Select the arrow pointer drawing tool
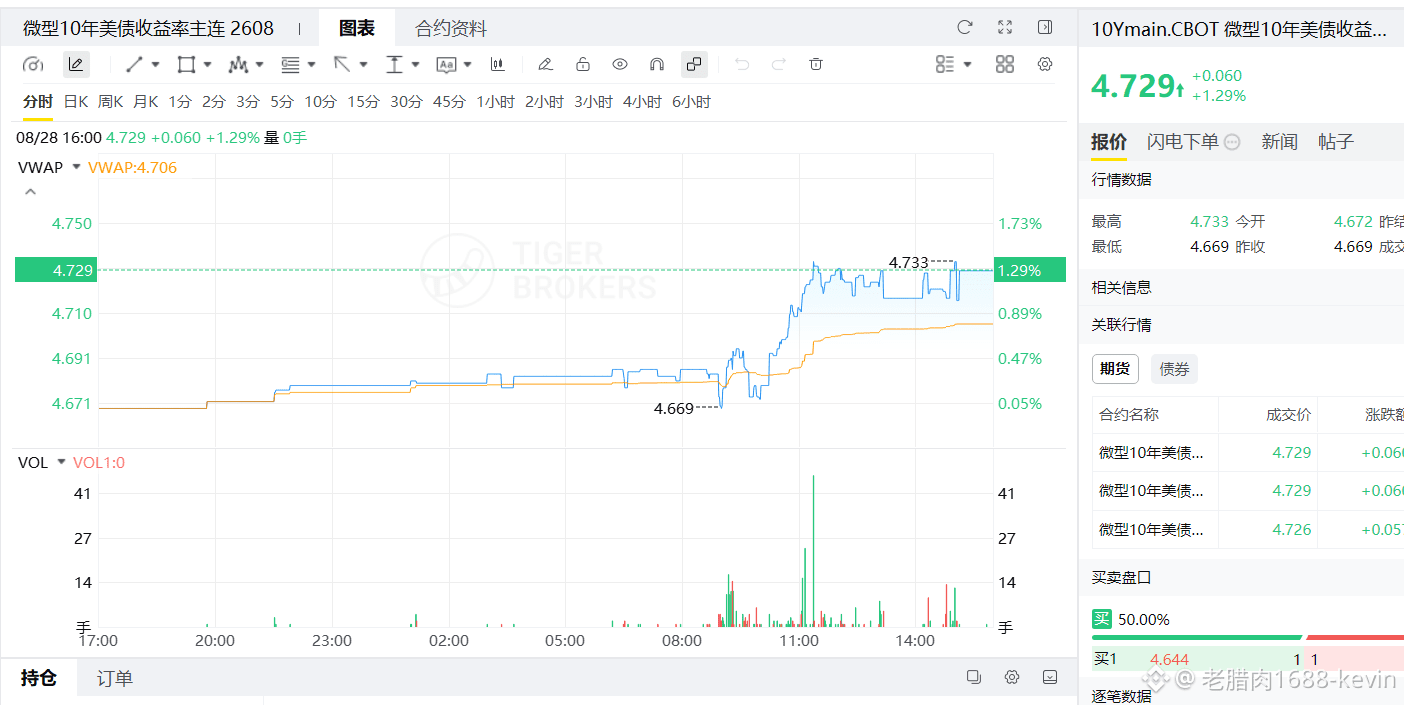Viewport: 1404px width, 705px height. [x=342, y=65]
